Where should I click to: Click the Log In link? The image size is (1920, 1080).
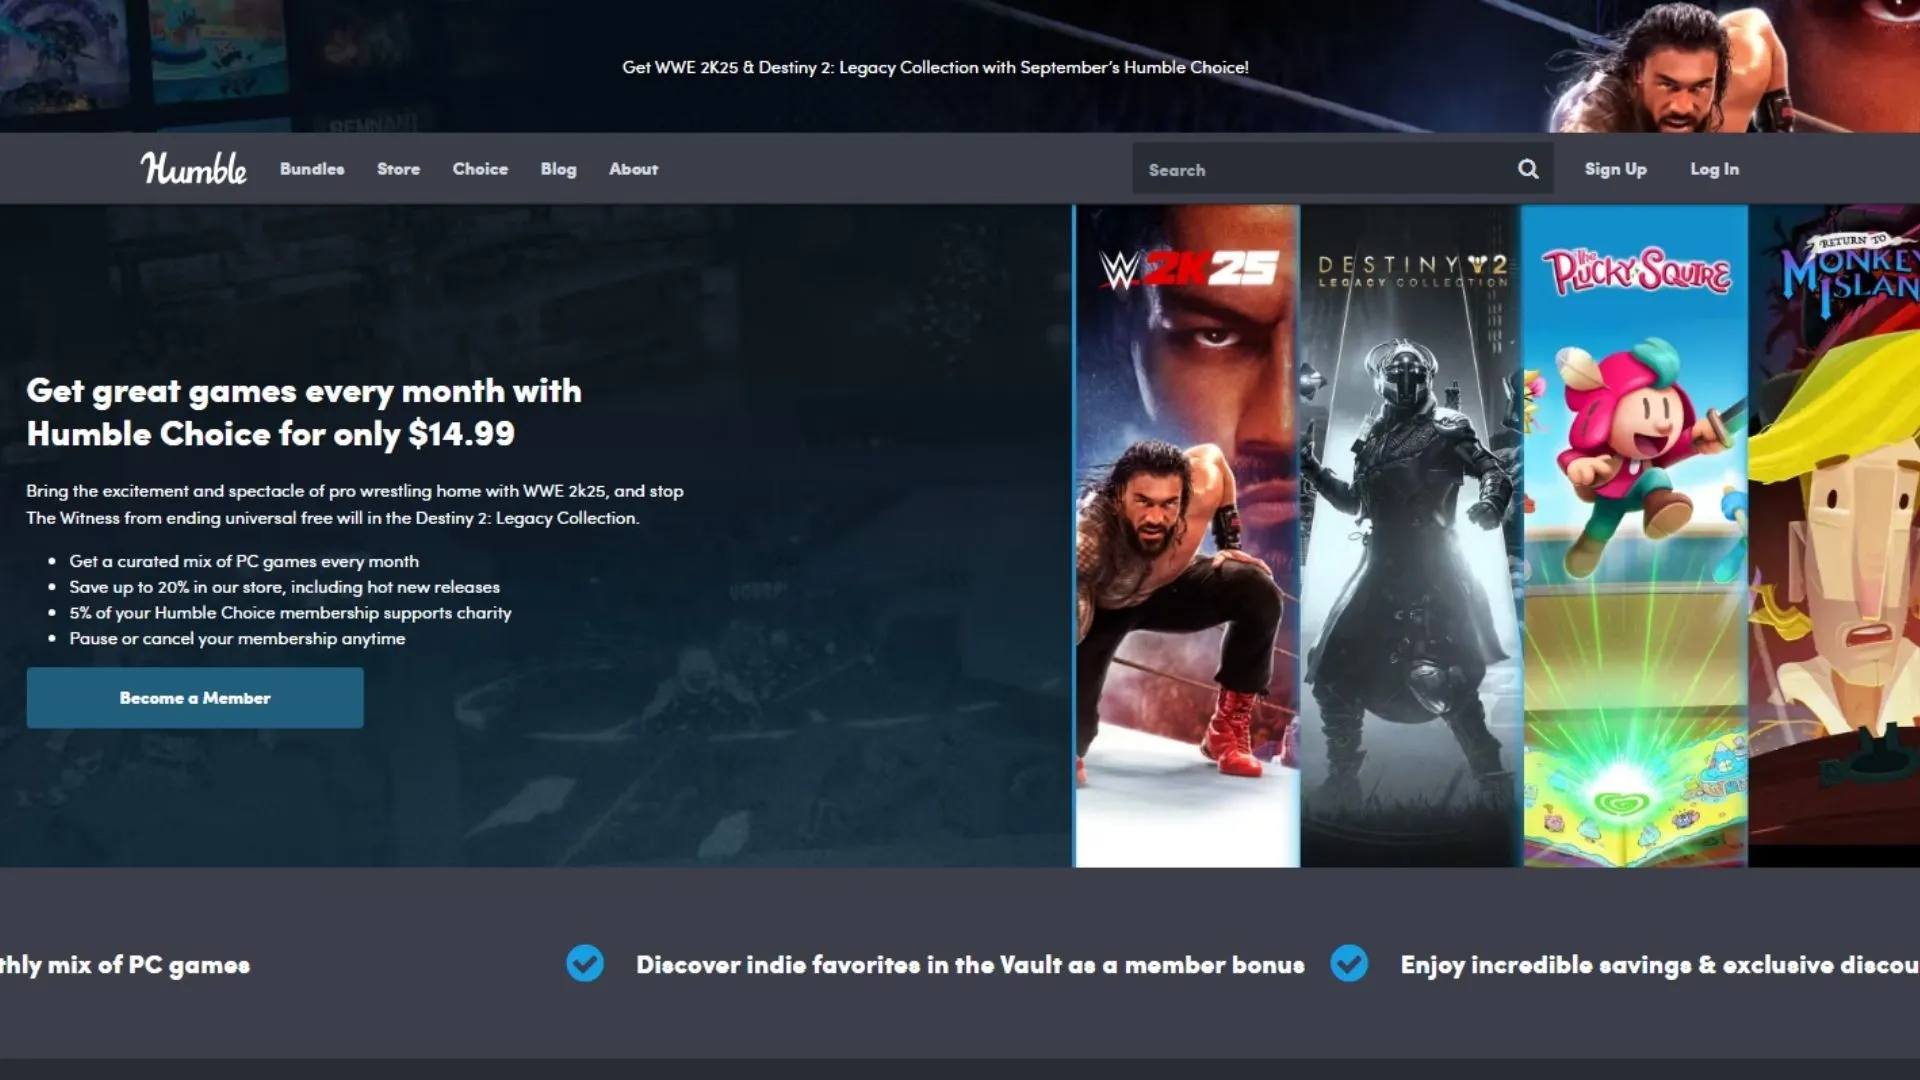[x=1714, y=169]
